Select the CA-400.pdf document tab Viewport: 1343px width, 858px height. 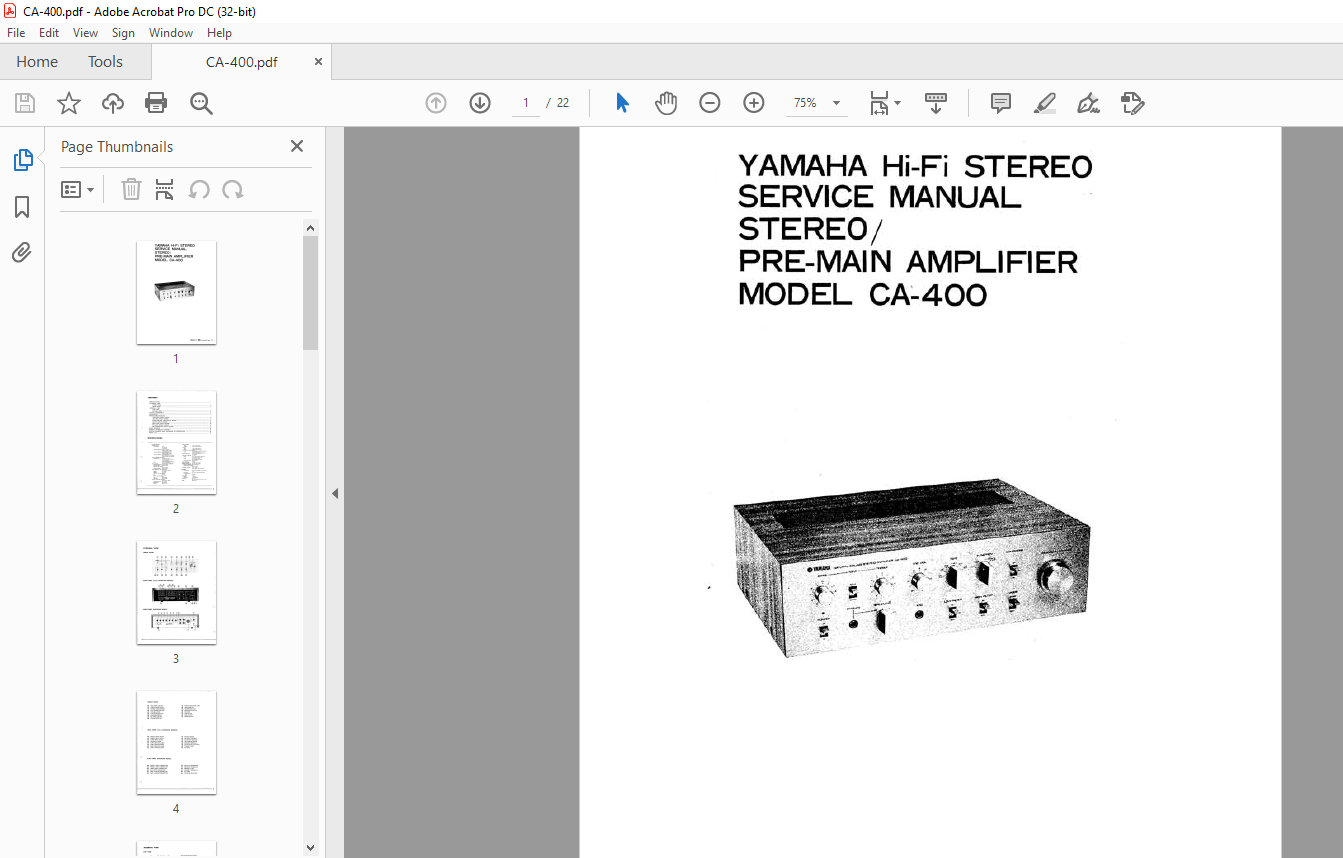(241, 62)
